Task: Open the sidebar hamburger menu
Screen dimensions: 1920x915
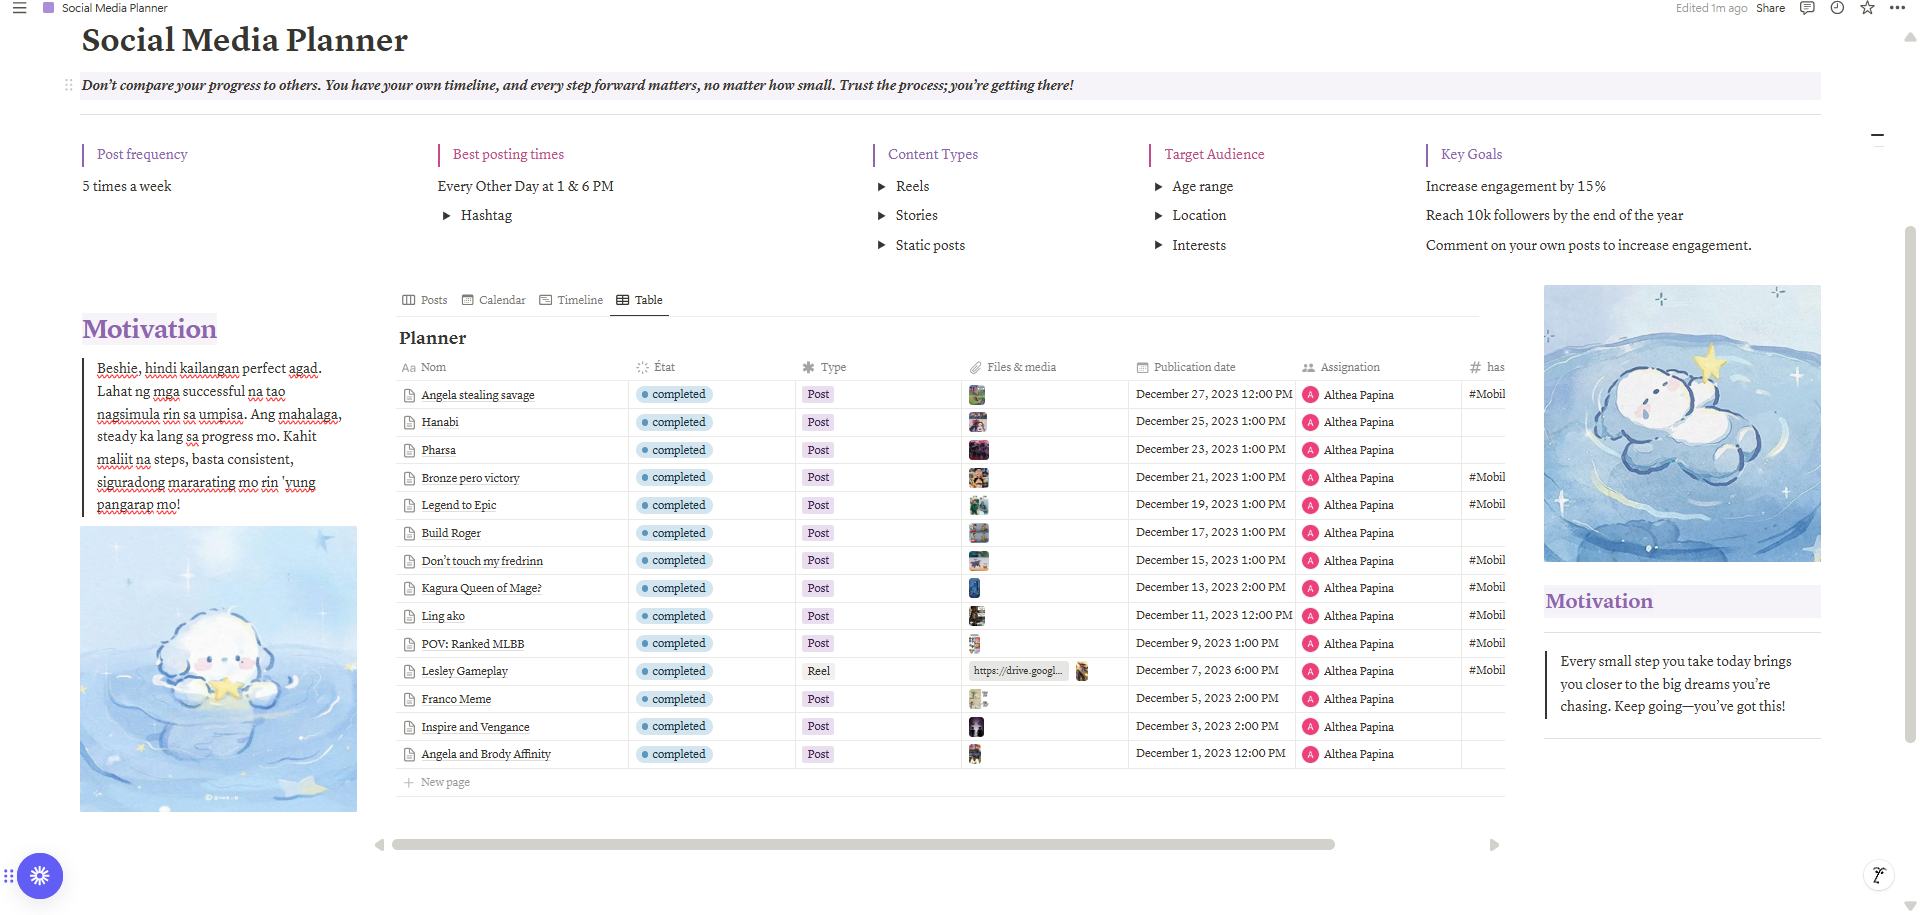Action: [19, 8]
